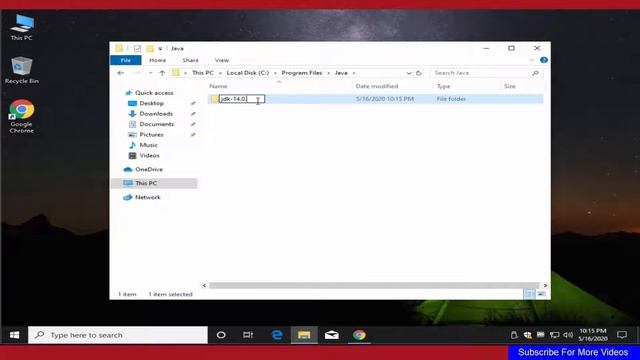Click the jdk folder icon
The image size is (640, 360).
[215, 99]
